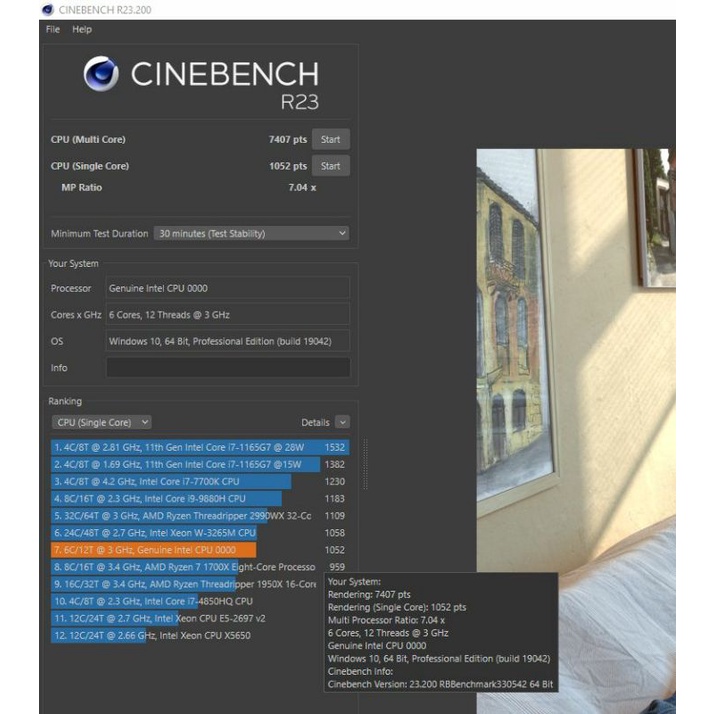Click the Cinebench app icon in title bar
The height and width of the screenshot is (714, 714).
coord(47,10)
